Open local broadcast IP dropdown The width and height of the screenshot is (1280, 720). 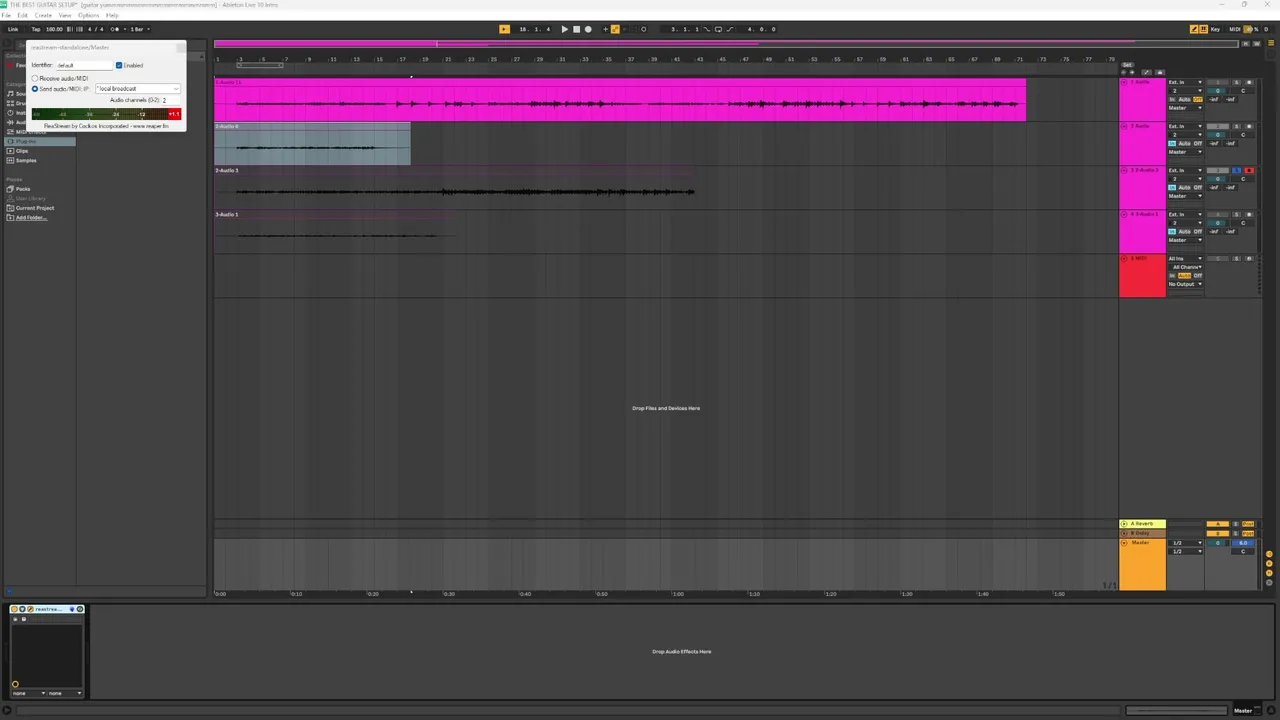coord(138,88)
